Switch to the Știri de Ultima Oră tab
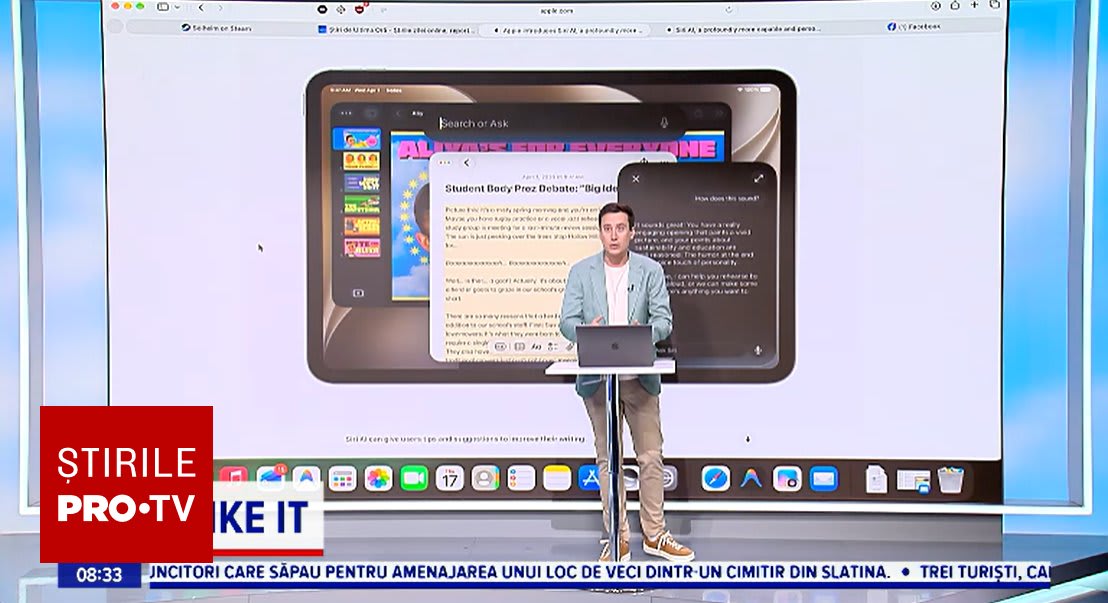 [396, 30]
